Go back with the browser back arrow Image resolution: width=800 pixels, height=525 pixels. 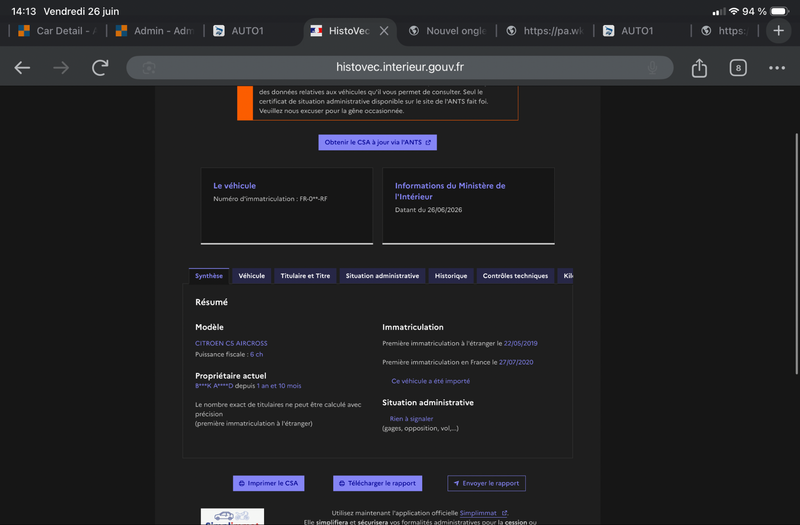pos(22,67)
